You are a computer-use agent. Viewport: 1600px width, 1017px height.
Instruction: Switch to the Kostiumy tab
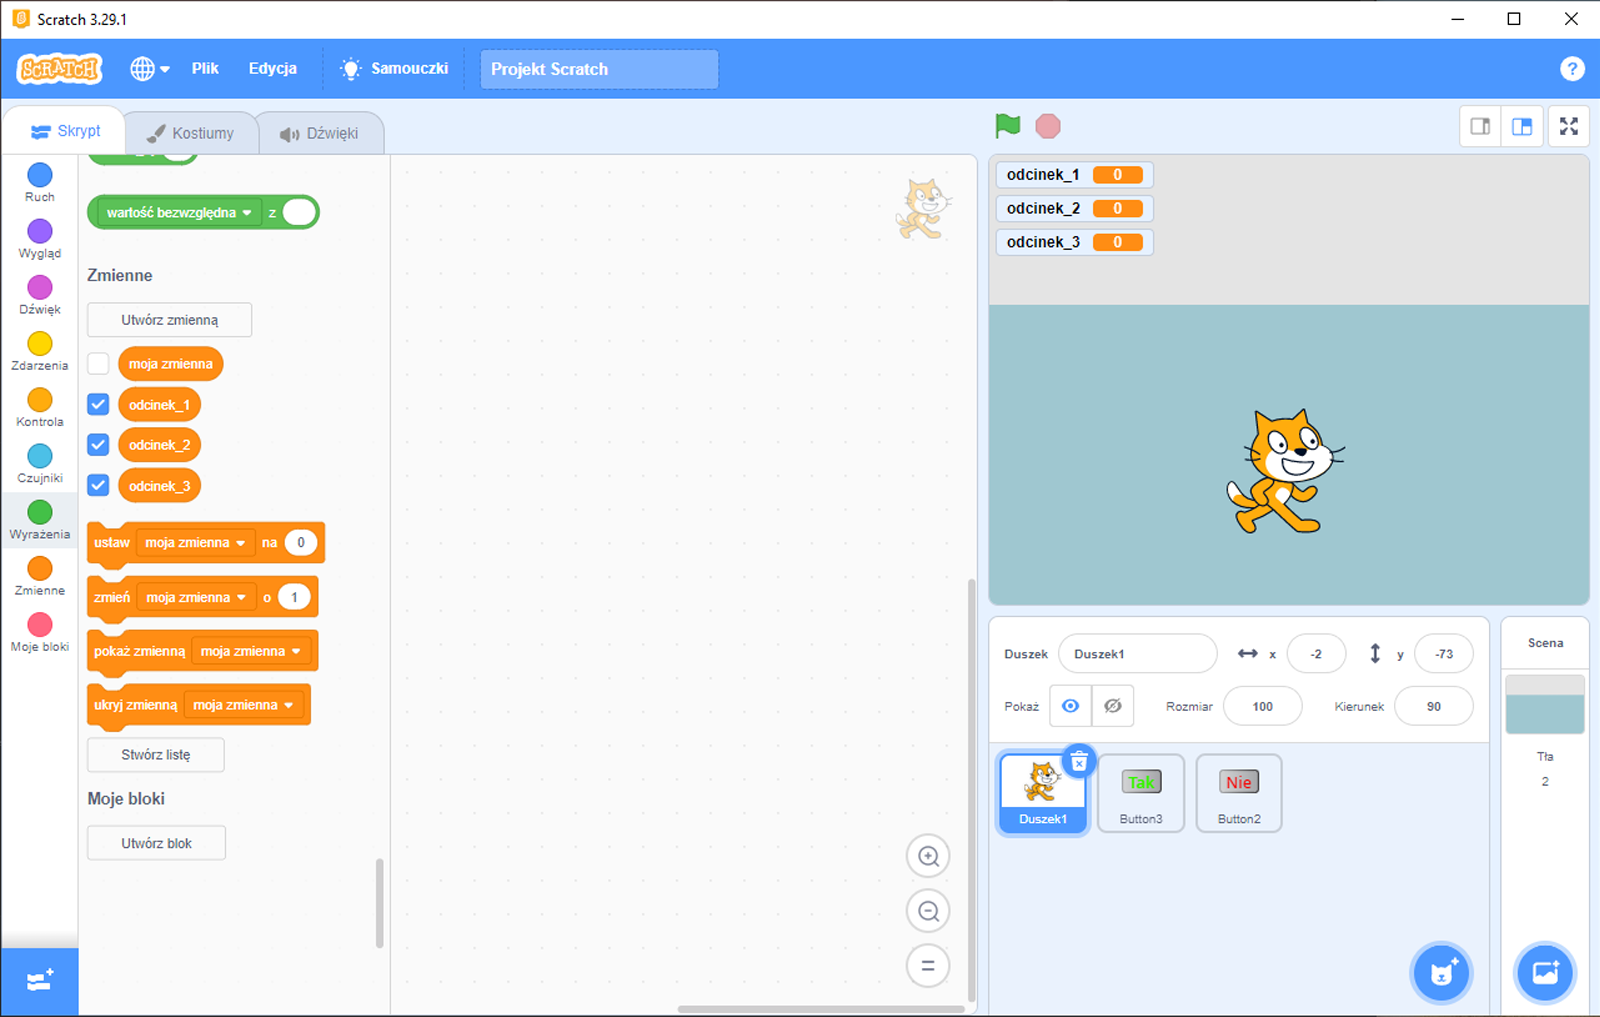pos(190,131)
